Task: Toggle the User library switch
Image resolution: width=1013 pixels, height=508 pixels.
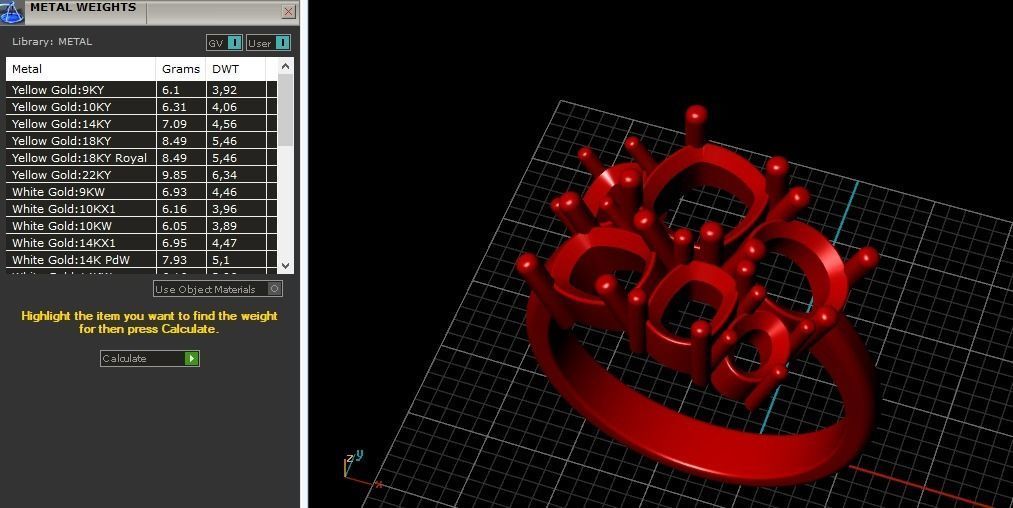Action: pos(268,43)
